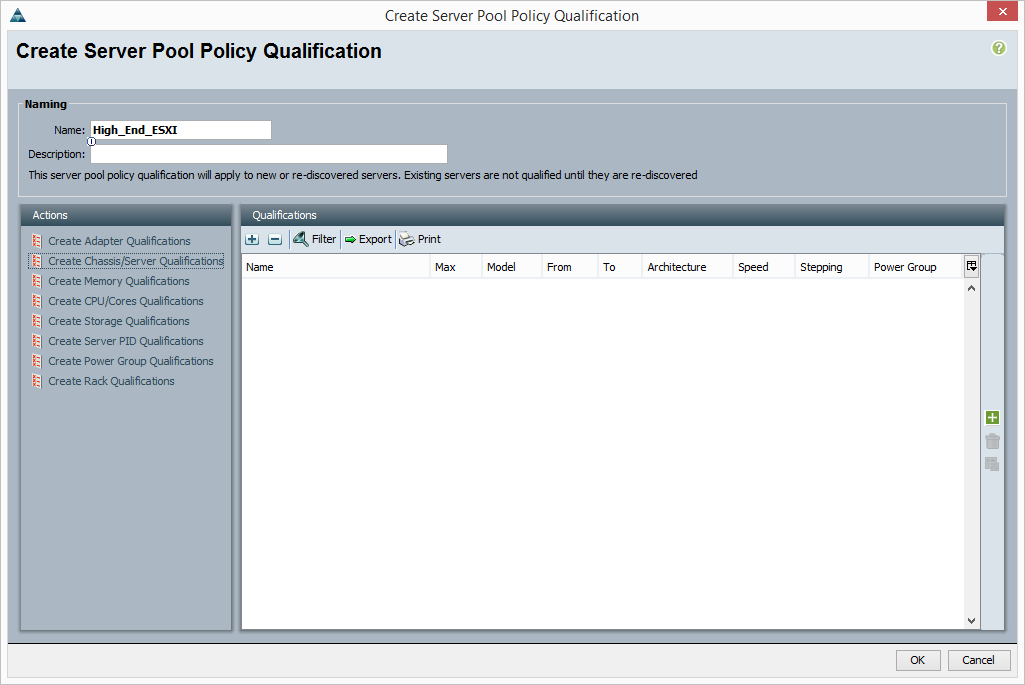This screenshot has width=1025, height=685.
Task: Open Create Chassis/Server Qualifications link
Action: pos(136,261)
